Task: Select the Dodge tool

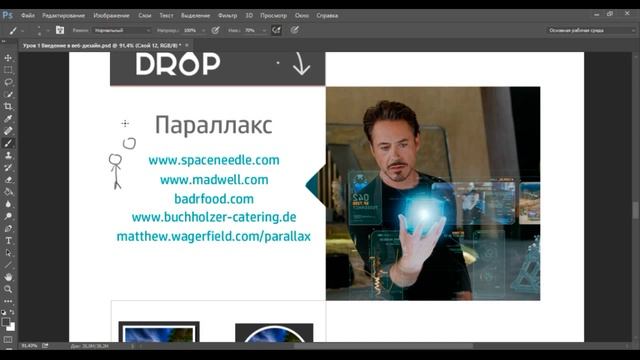Action: [8, 216]
